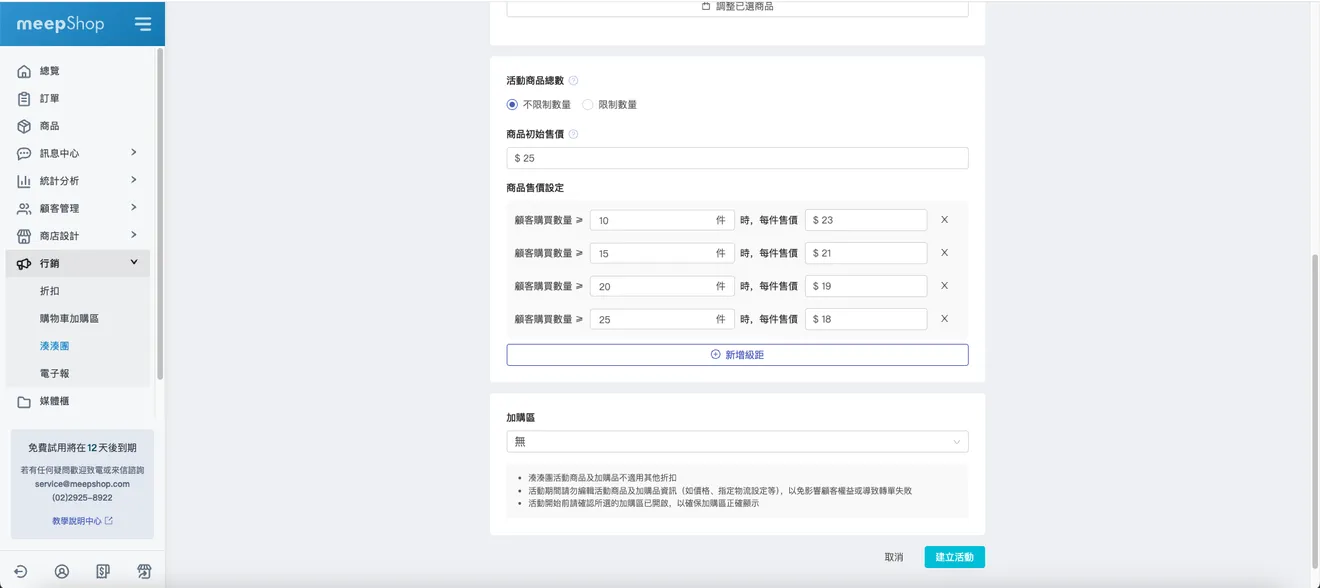Click external link icon beside 教學說明中心
The width and height of the screenshot is (1320, 588).
click(x=109, y=521)
